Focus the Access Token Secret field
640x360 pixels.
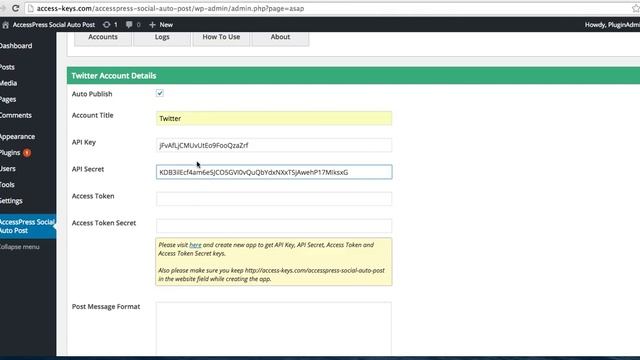(x=274, y=226)
